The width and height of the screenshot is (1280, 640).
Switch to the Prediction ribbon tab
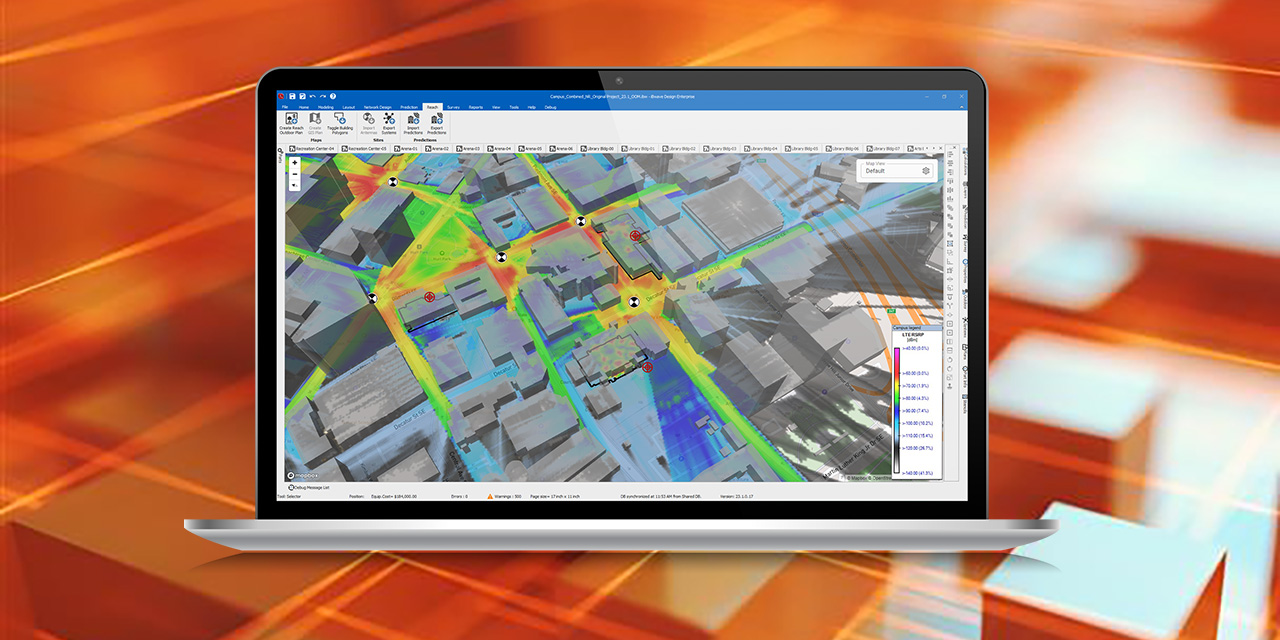(409, 106)
